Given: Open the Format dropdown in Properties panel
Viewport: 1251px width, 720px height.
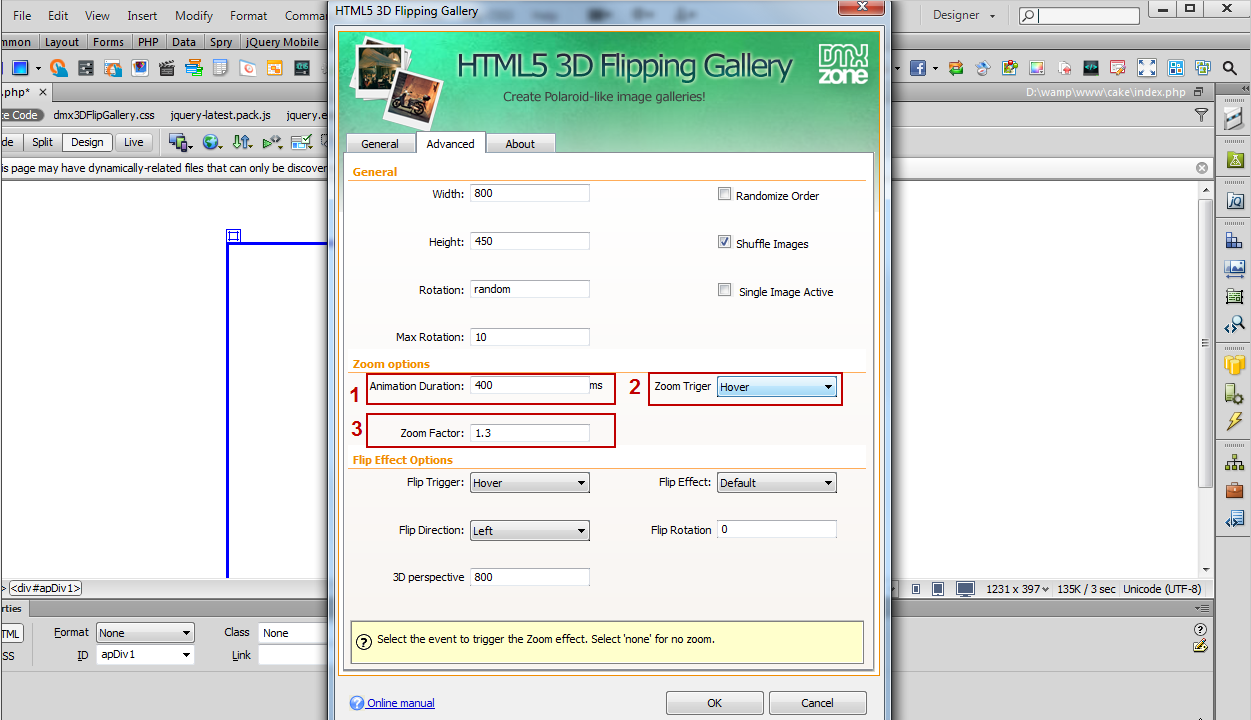Looking at the screenshot, I should click(x=145, y=633).
